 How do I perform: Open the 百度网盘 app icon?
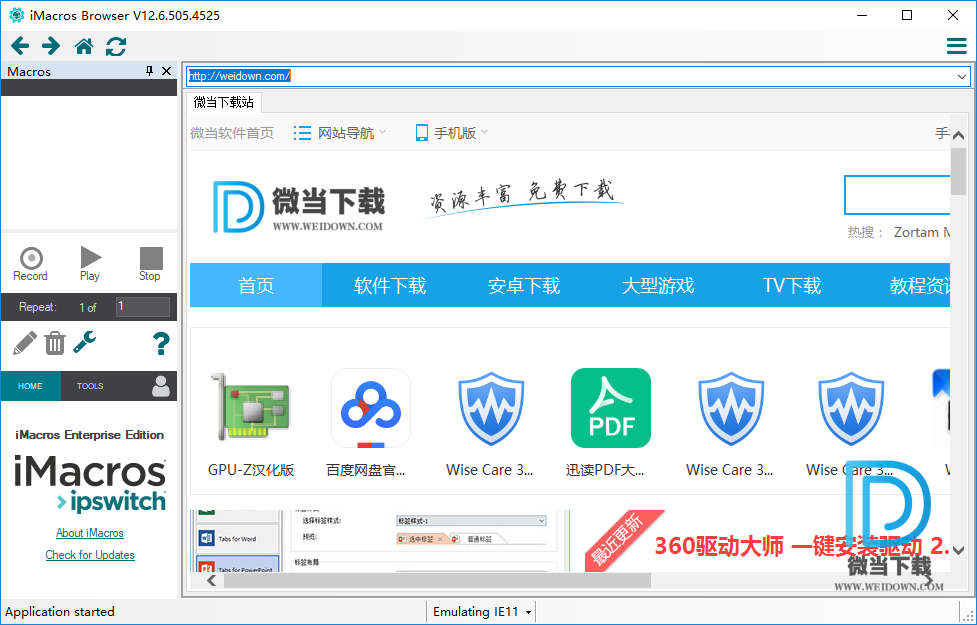point(371,408)
